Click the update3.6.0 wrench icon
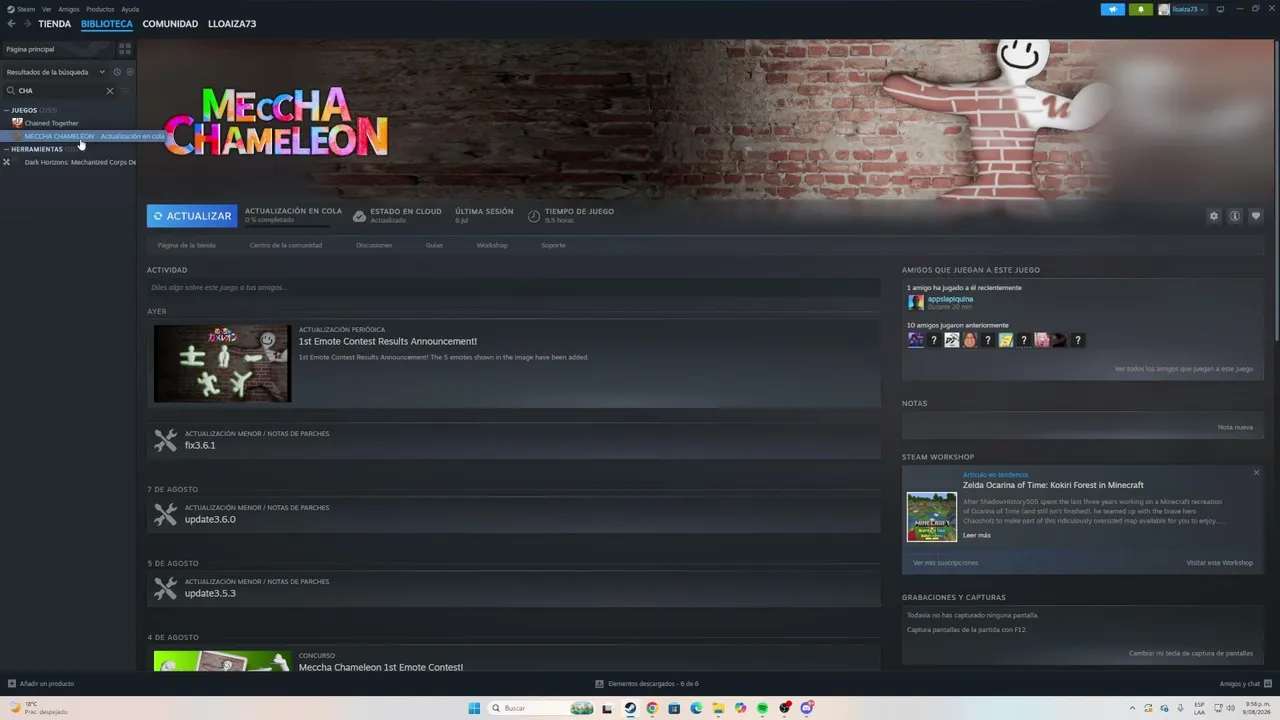1280x720 pixels. coord(165,514)
